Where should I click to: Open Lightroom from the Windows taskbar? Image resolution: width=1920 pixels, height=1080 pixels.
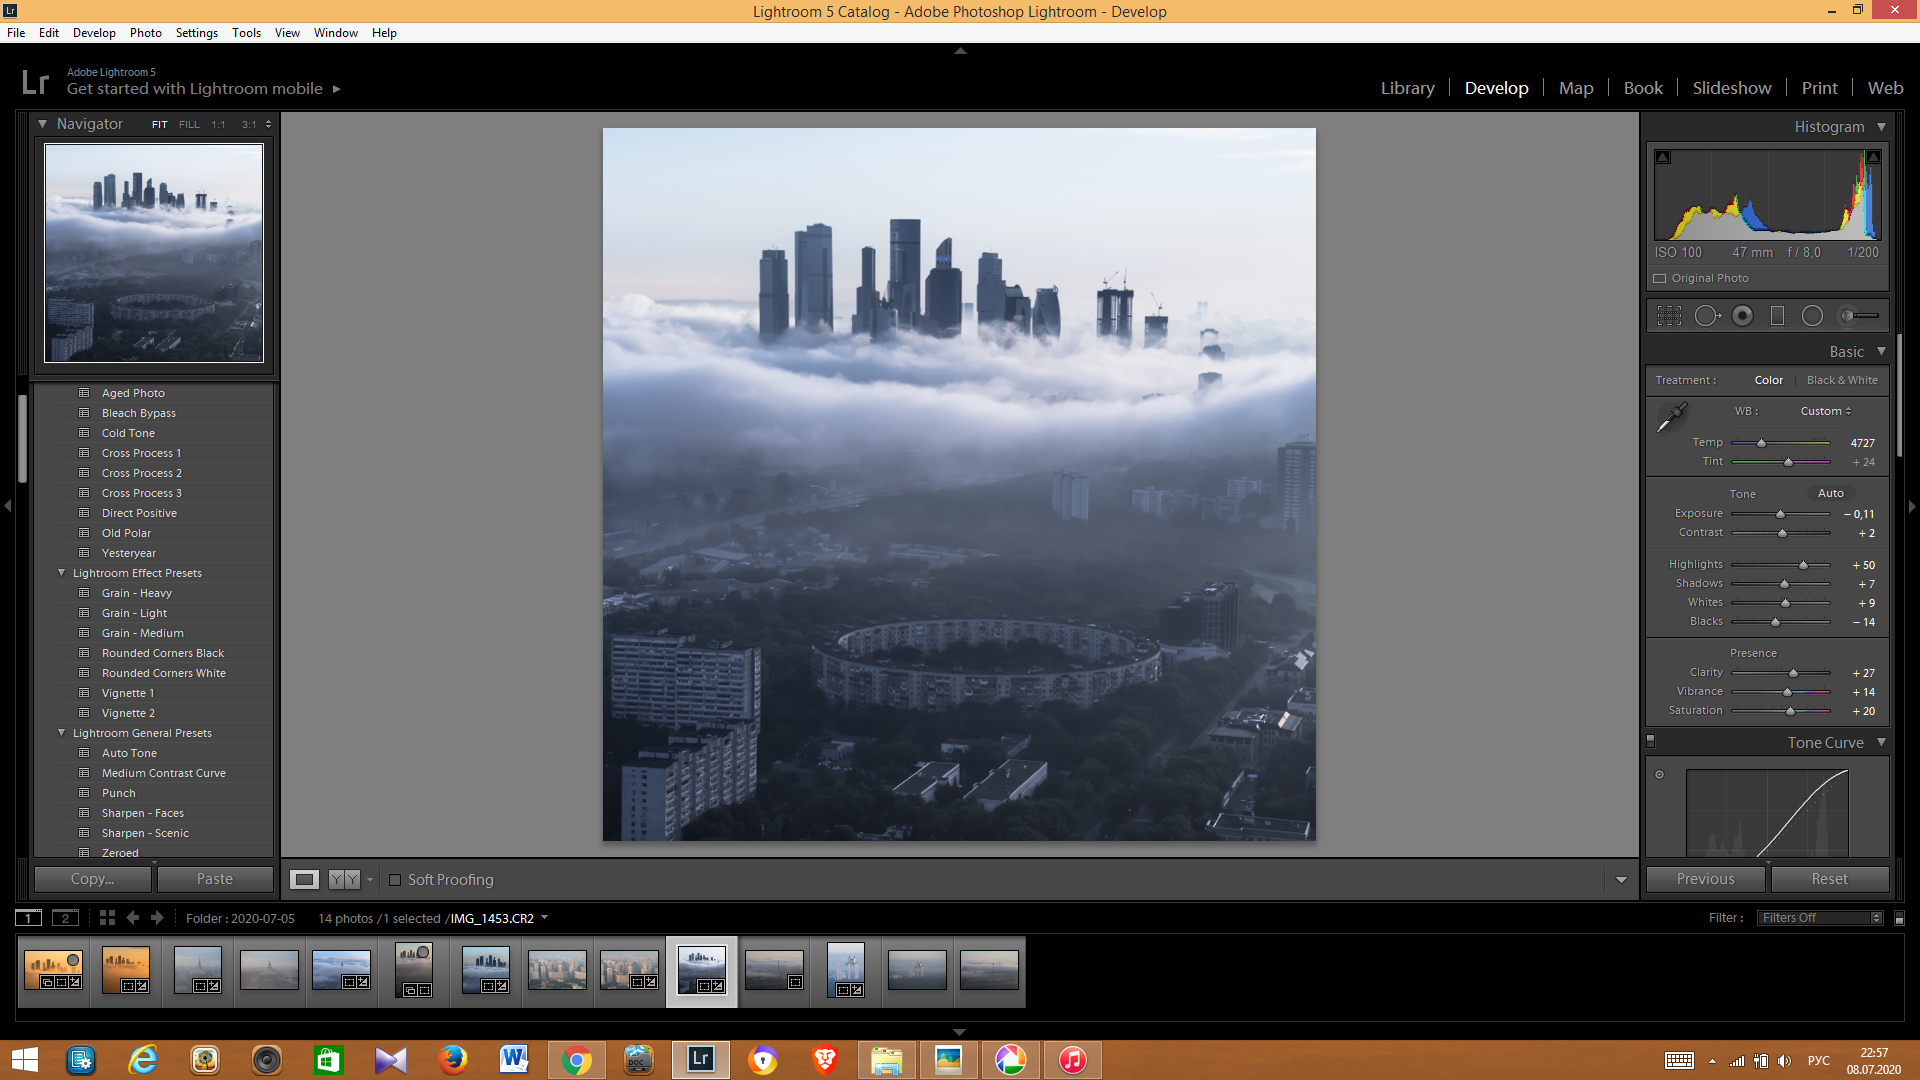tap(700, 1059)
